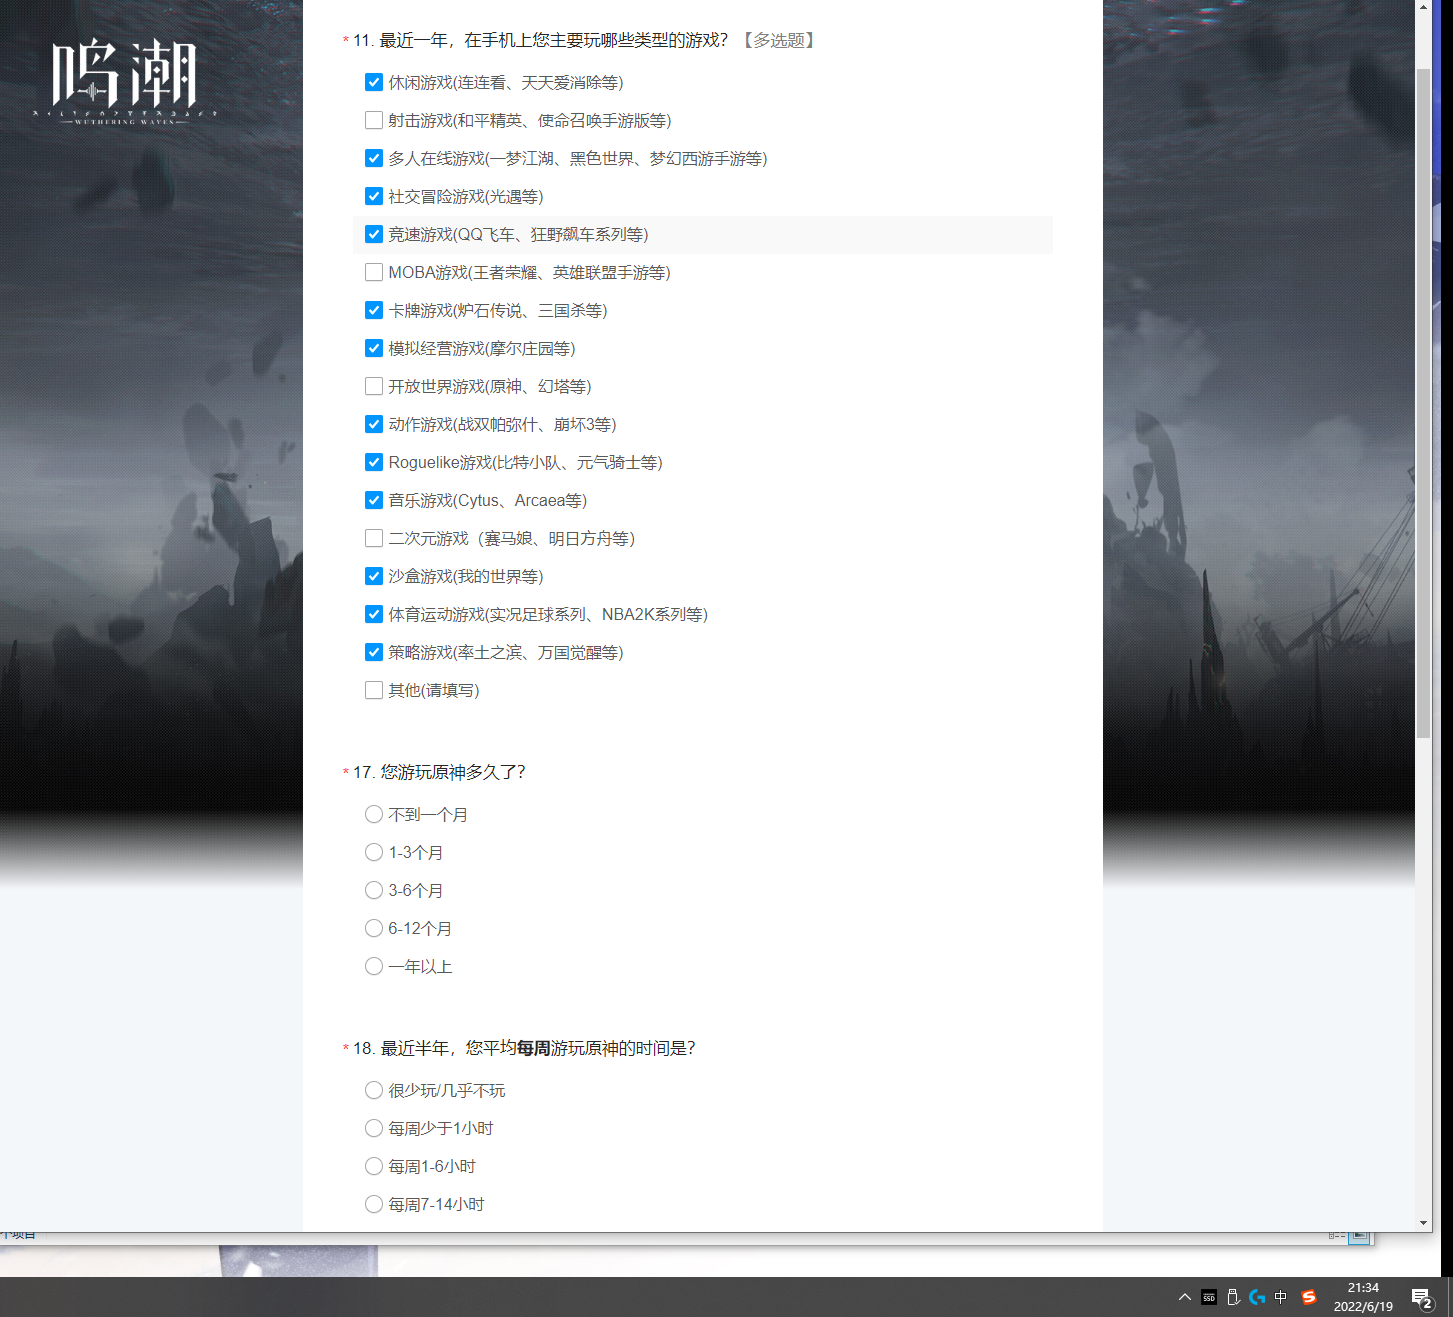Uncheck 沙盒游戏(我的世界等) option
This screenshot has height=1317, width=1453.
(x=374, y=576)
